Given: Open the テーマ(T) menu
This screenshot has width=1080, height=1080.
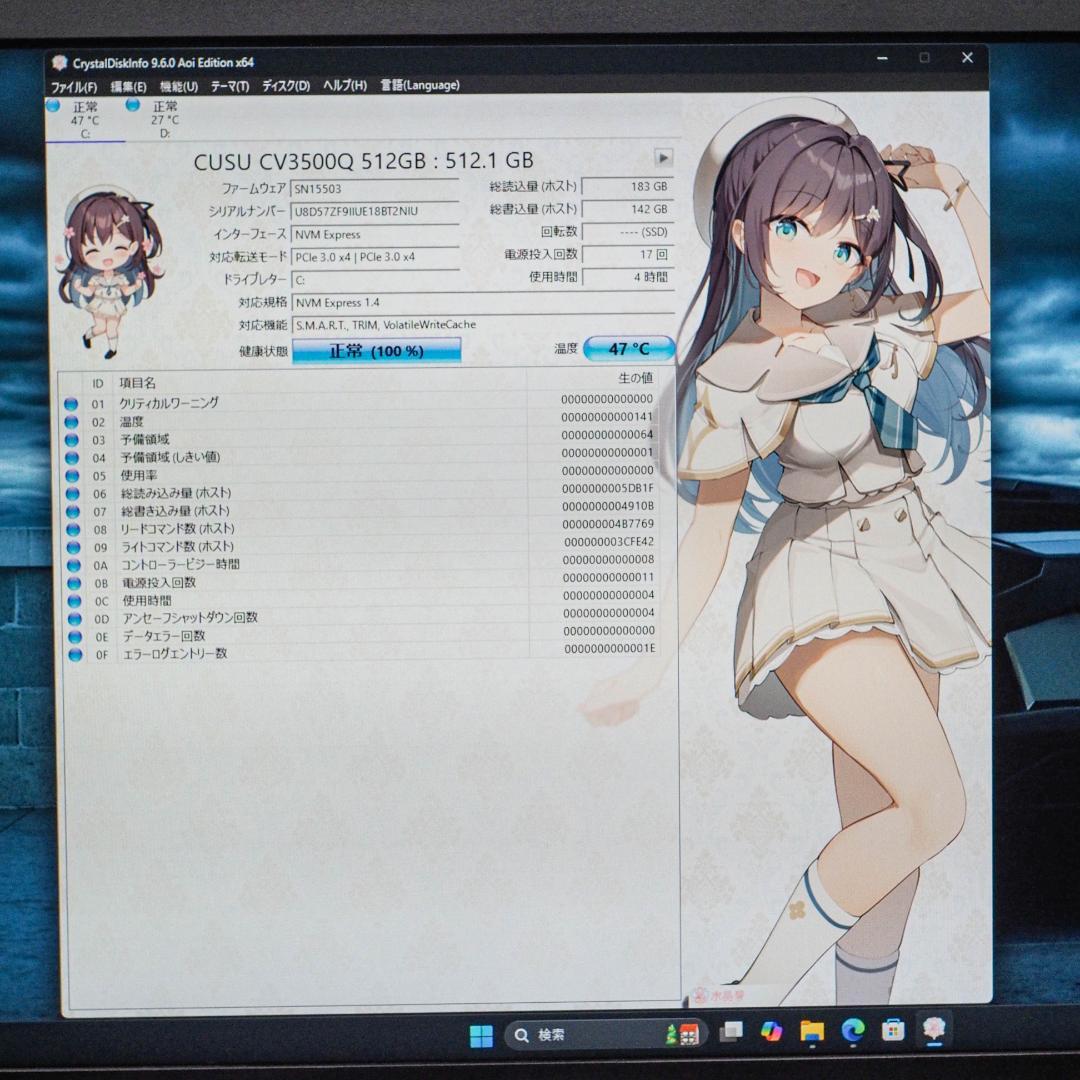Looking at the screenshot, I should (229, 86).
